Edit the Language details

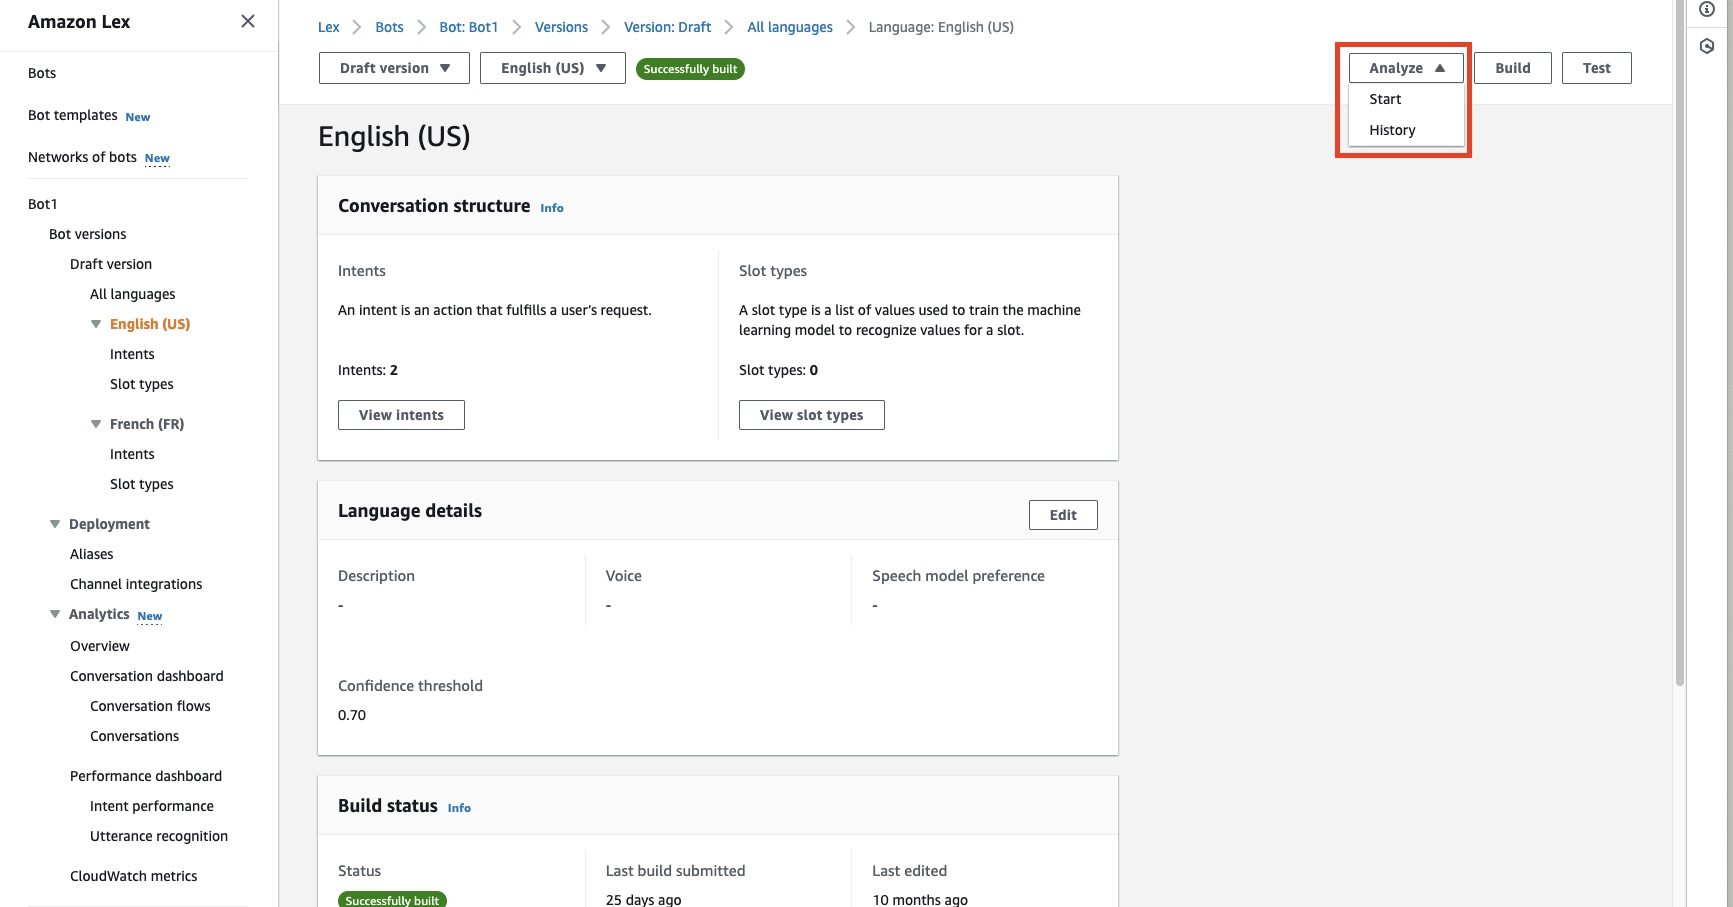(x=1062, y=514)
